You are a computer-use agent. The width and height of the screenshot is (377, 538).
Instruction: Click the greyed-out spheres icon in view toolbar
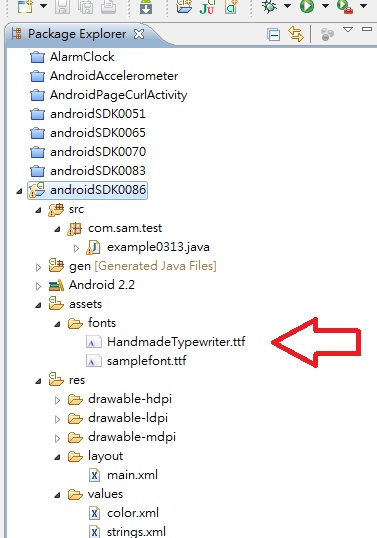pyautogui.click(x=327, y=34)
